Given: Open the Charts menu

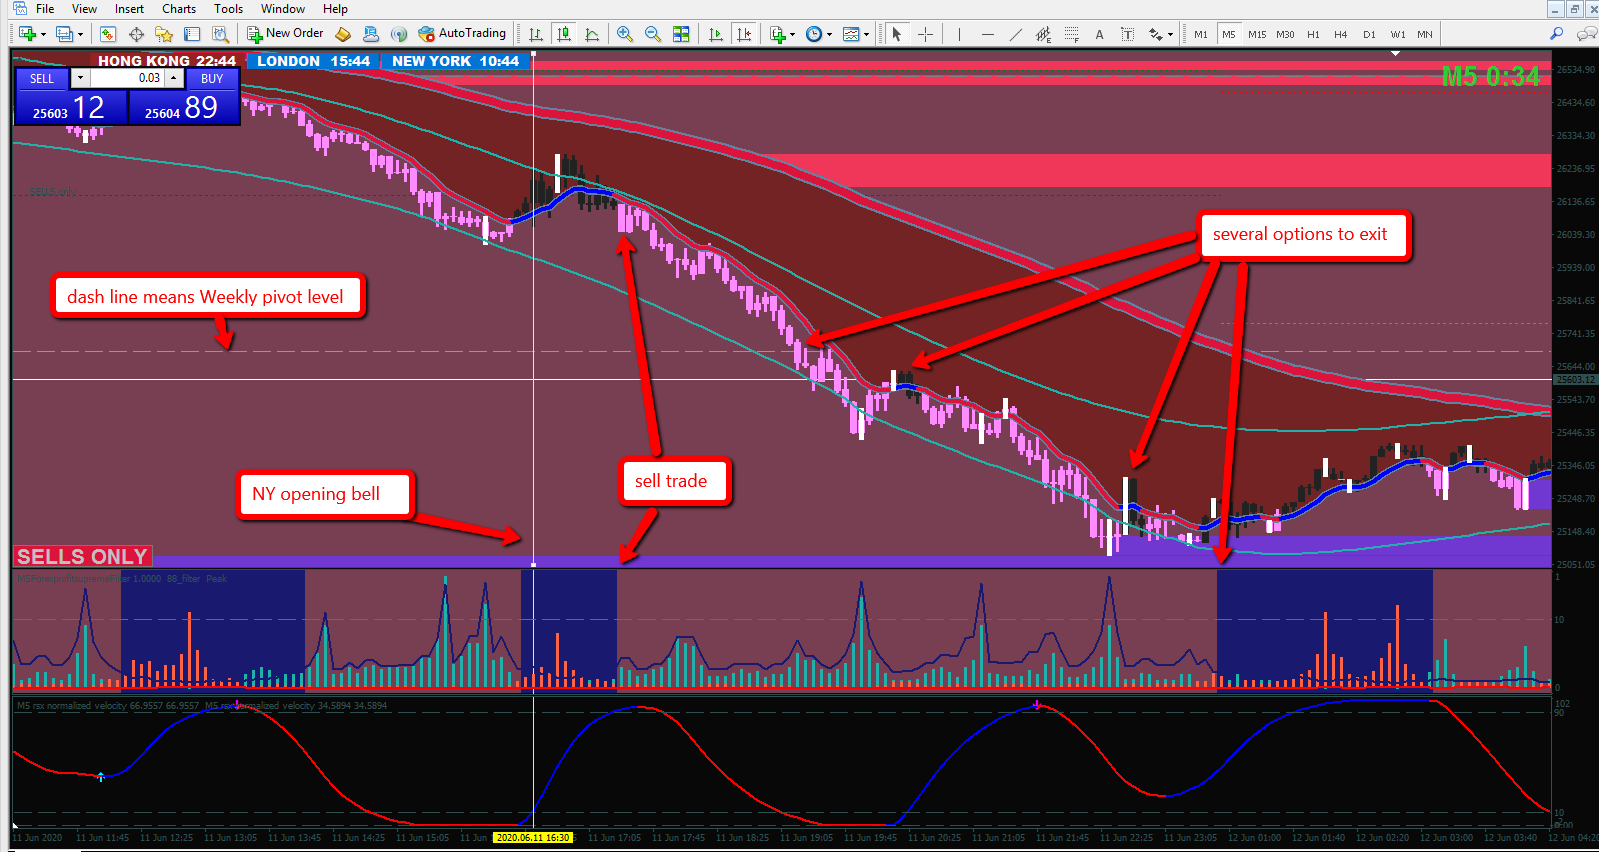Looking at the screenshot, I should (x=179, y=9).
